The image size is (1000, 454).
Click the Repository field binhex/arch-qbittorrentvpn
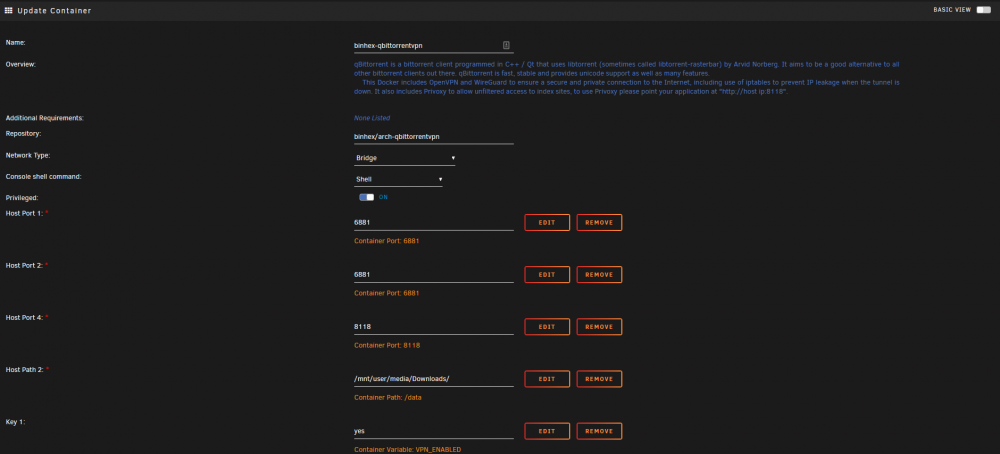pos(434,136)
